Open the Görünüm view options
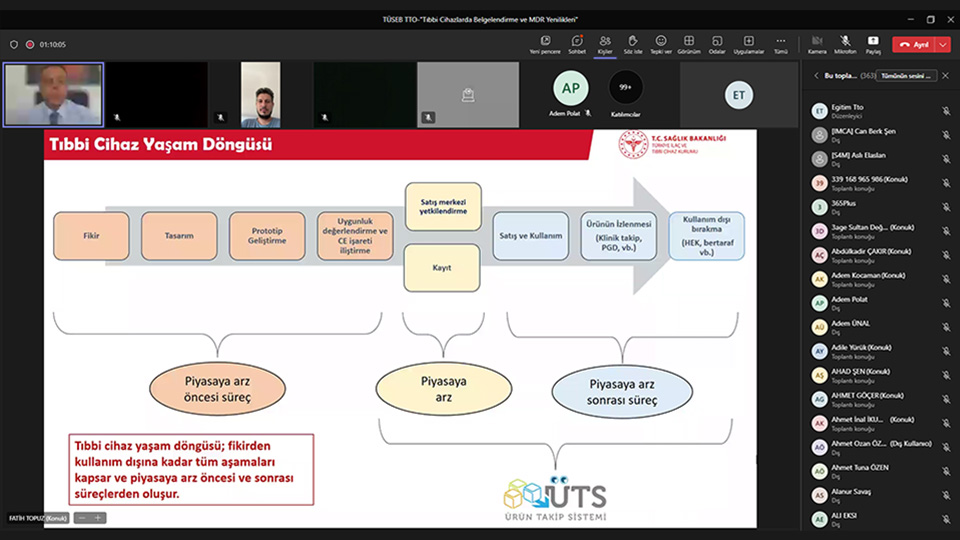The width and height of the screenshot is (960, 540). (x=689, y=44)
